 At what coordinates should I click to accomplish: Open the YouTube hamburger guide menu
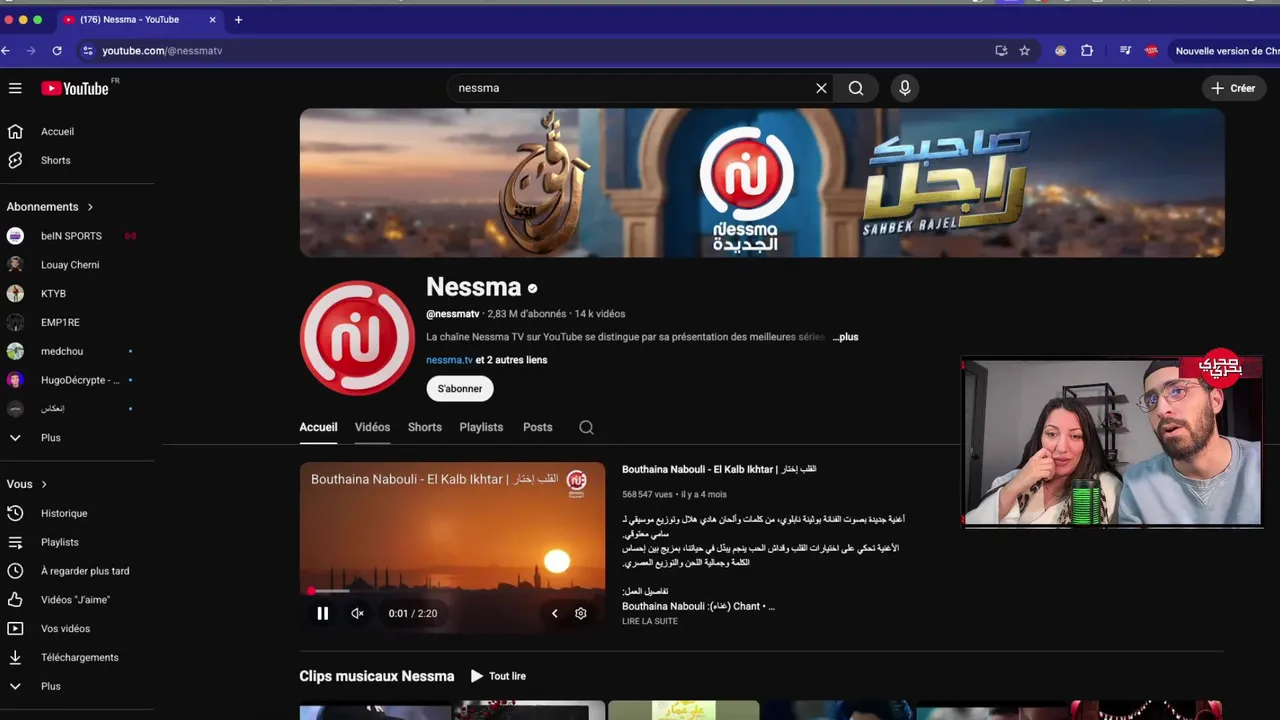pos(15,88)
